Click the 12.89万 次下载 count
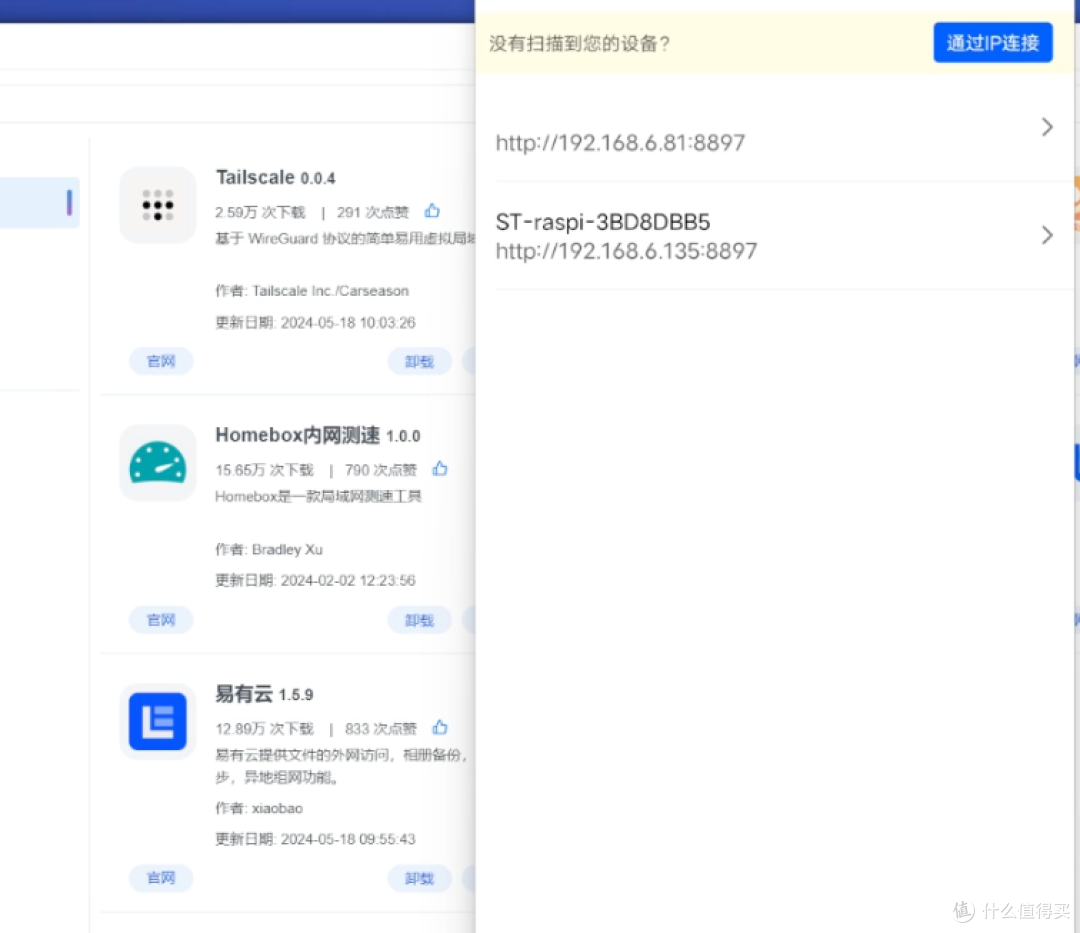Screen dimensions: 1080x933 coord(264,728)
